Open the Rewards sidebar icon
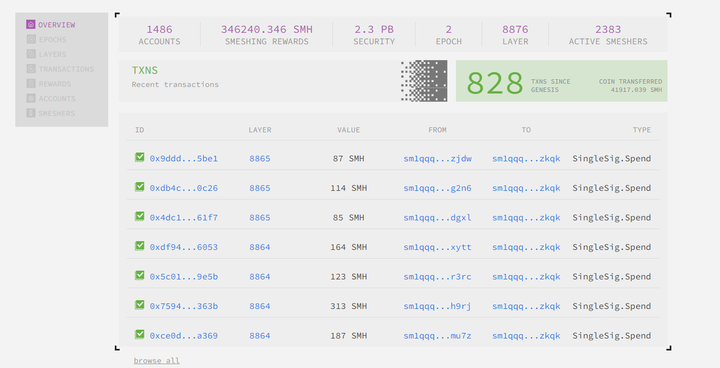 [31, 83]
